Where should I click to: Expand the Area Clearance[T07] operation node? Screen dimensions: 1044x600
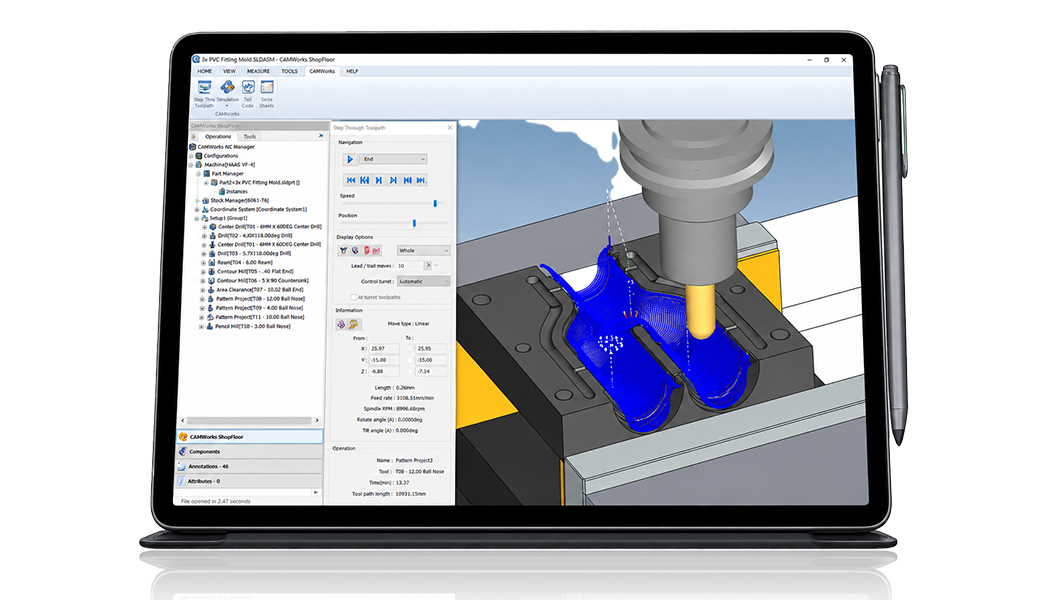(203, 290)
